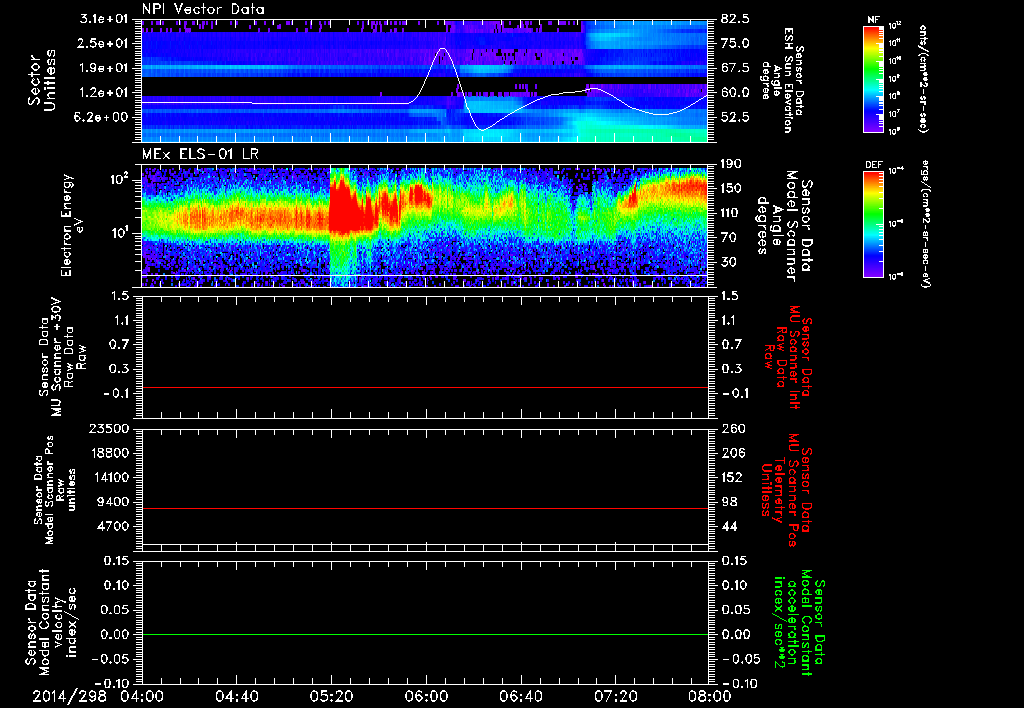Click the '06:00' time axis label
Screen dimensions: 1024x708
[x=426, y=696]
